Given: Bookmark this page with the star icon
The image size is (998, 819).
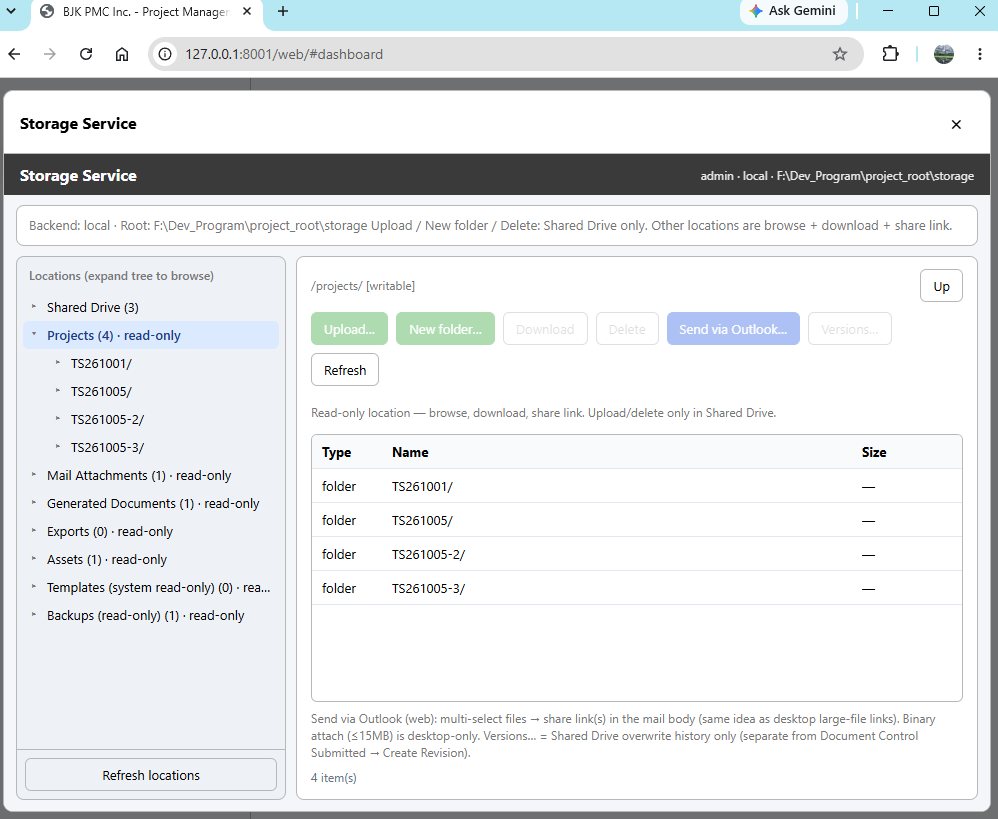Looking at the screenshot, I should (840, 54).
